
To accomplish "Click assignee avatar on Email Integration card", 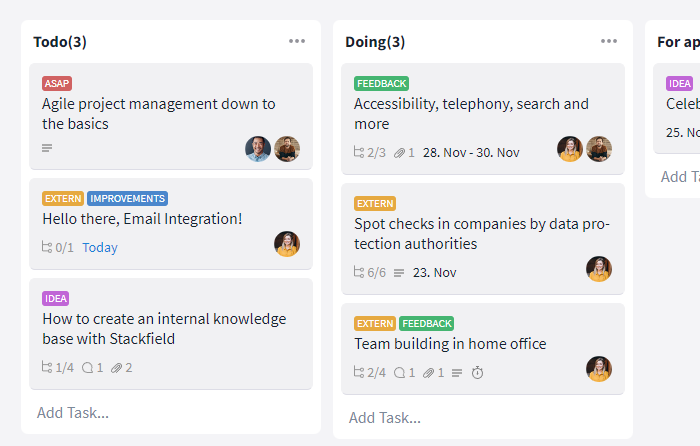I will point(287,244).
